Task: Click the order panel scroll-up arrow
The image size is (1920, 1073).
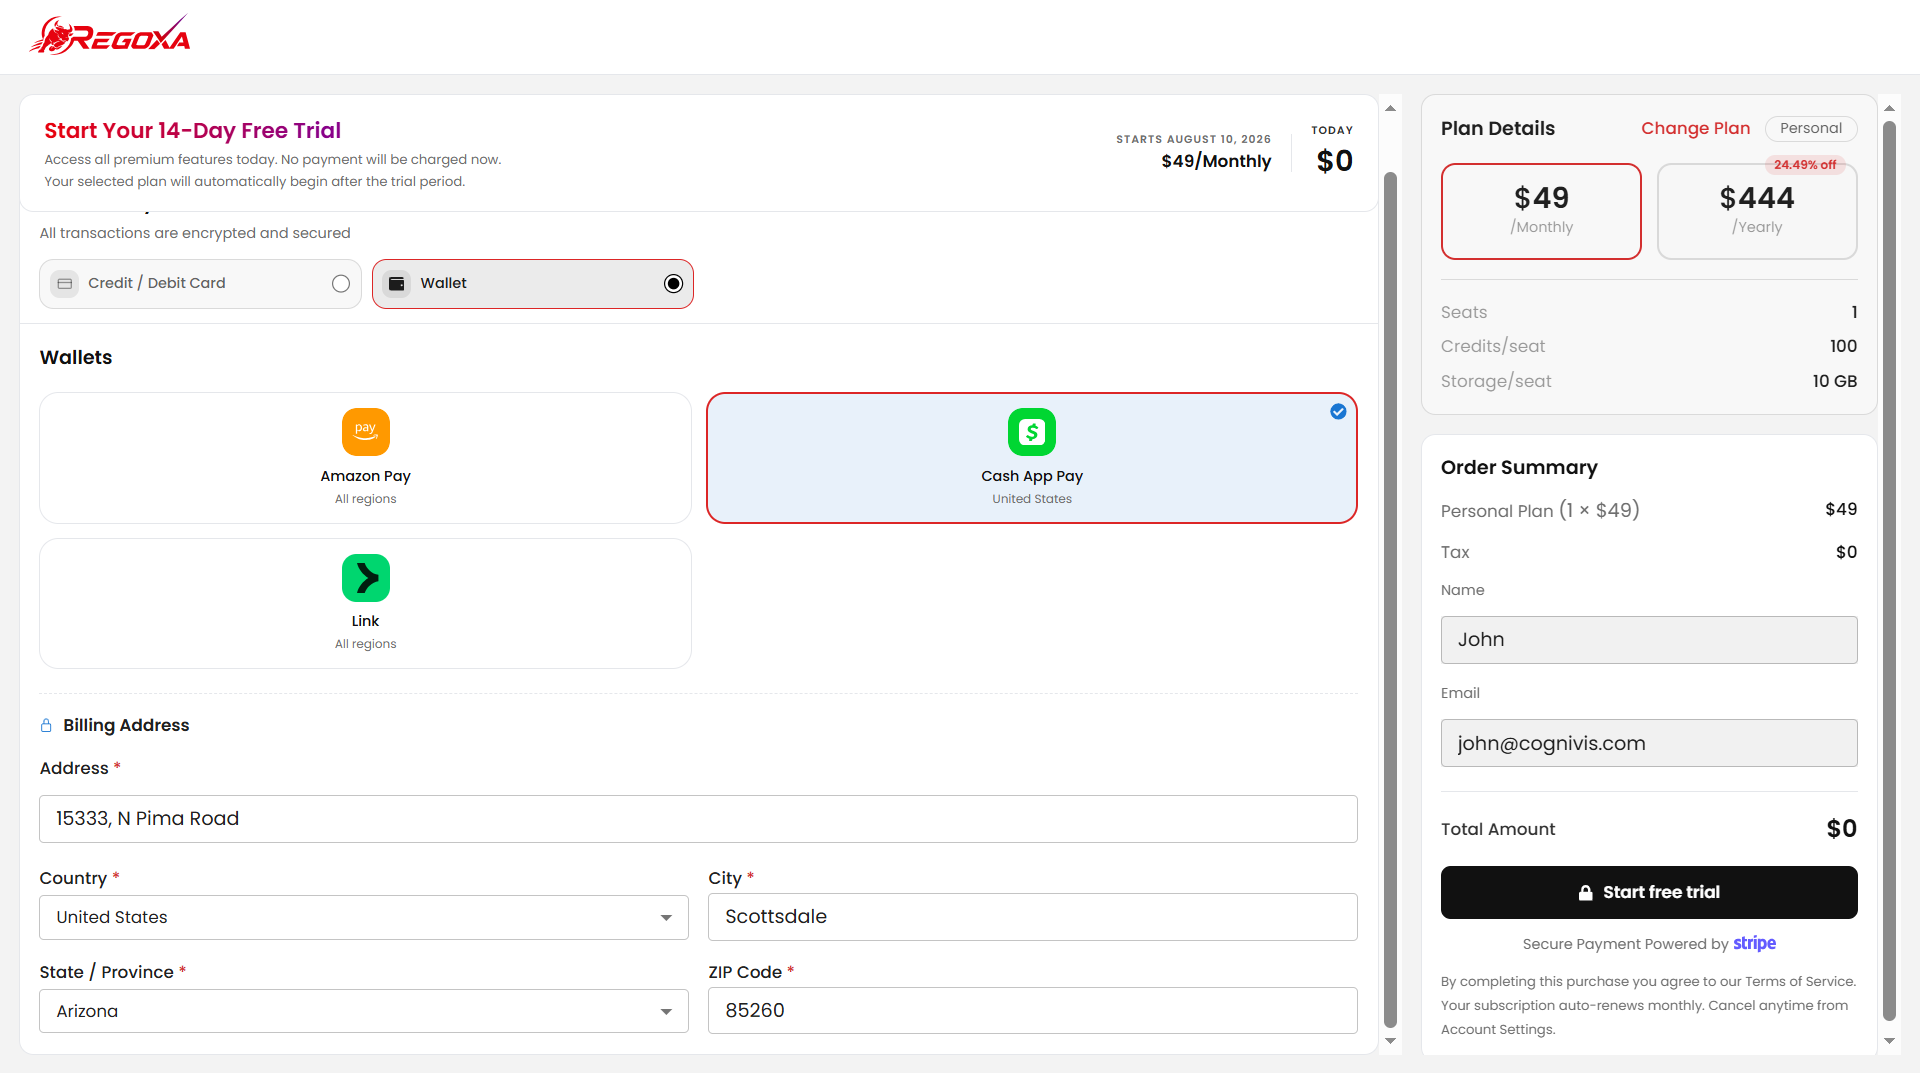Action: tap(1889, 108)
